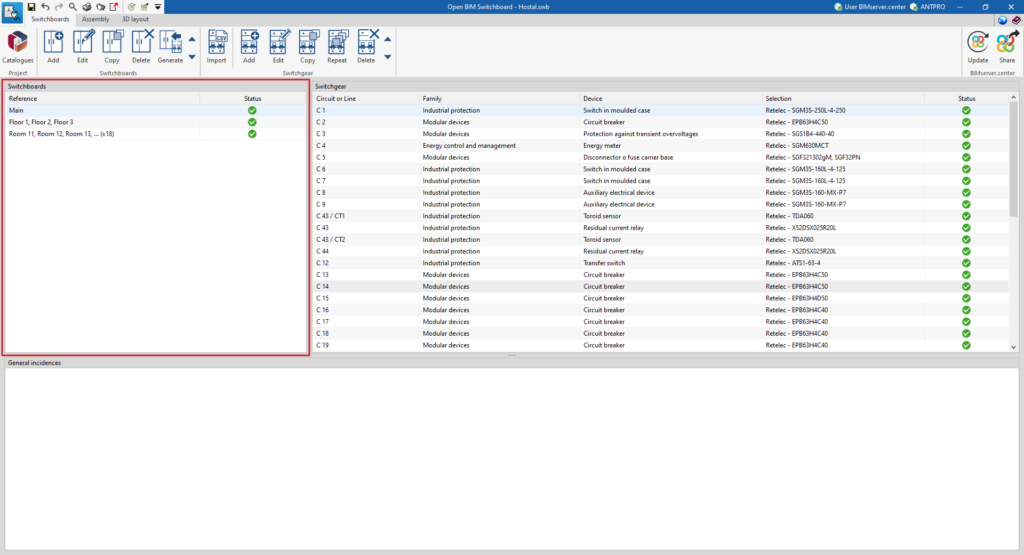Open the purple help book icon
This screenshot has width=1024, height=555.
(1016, 20)
